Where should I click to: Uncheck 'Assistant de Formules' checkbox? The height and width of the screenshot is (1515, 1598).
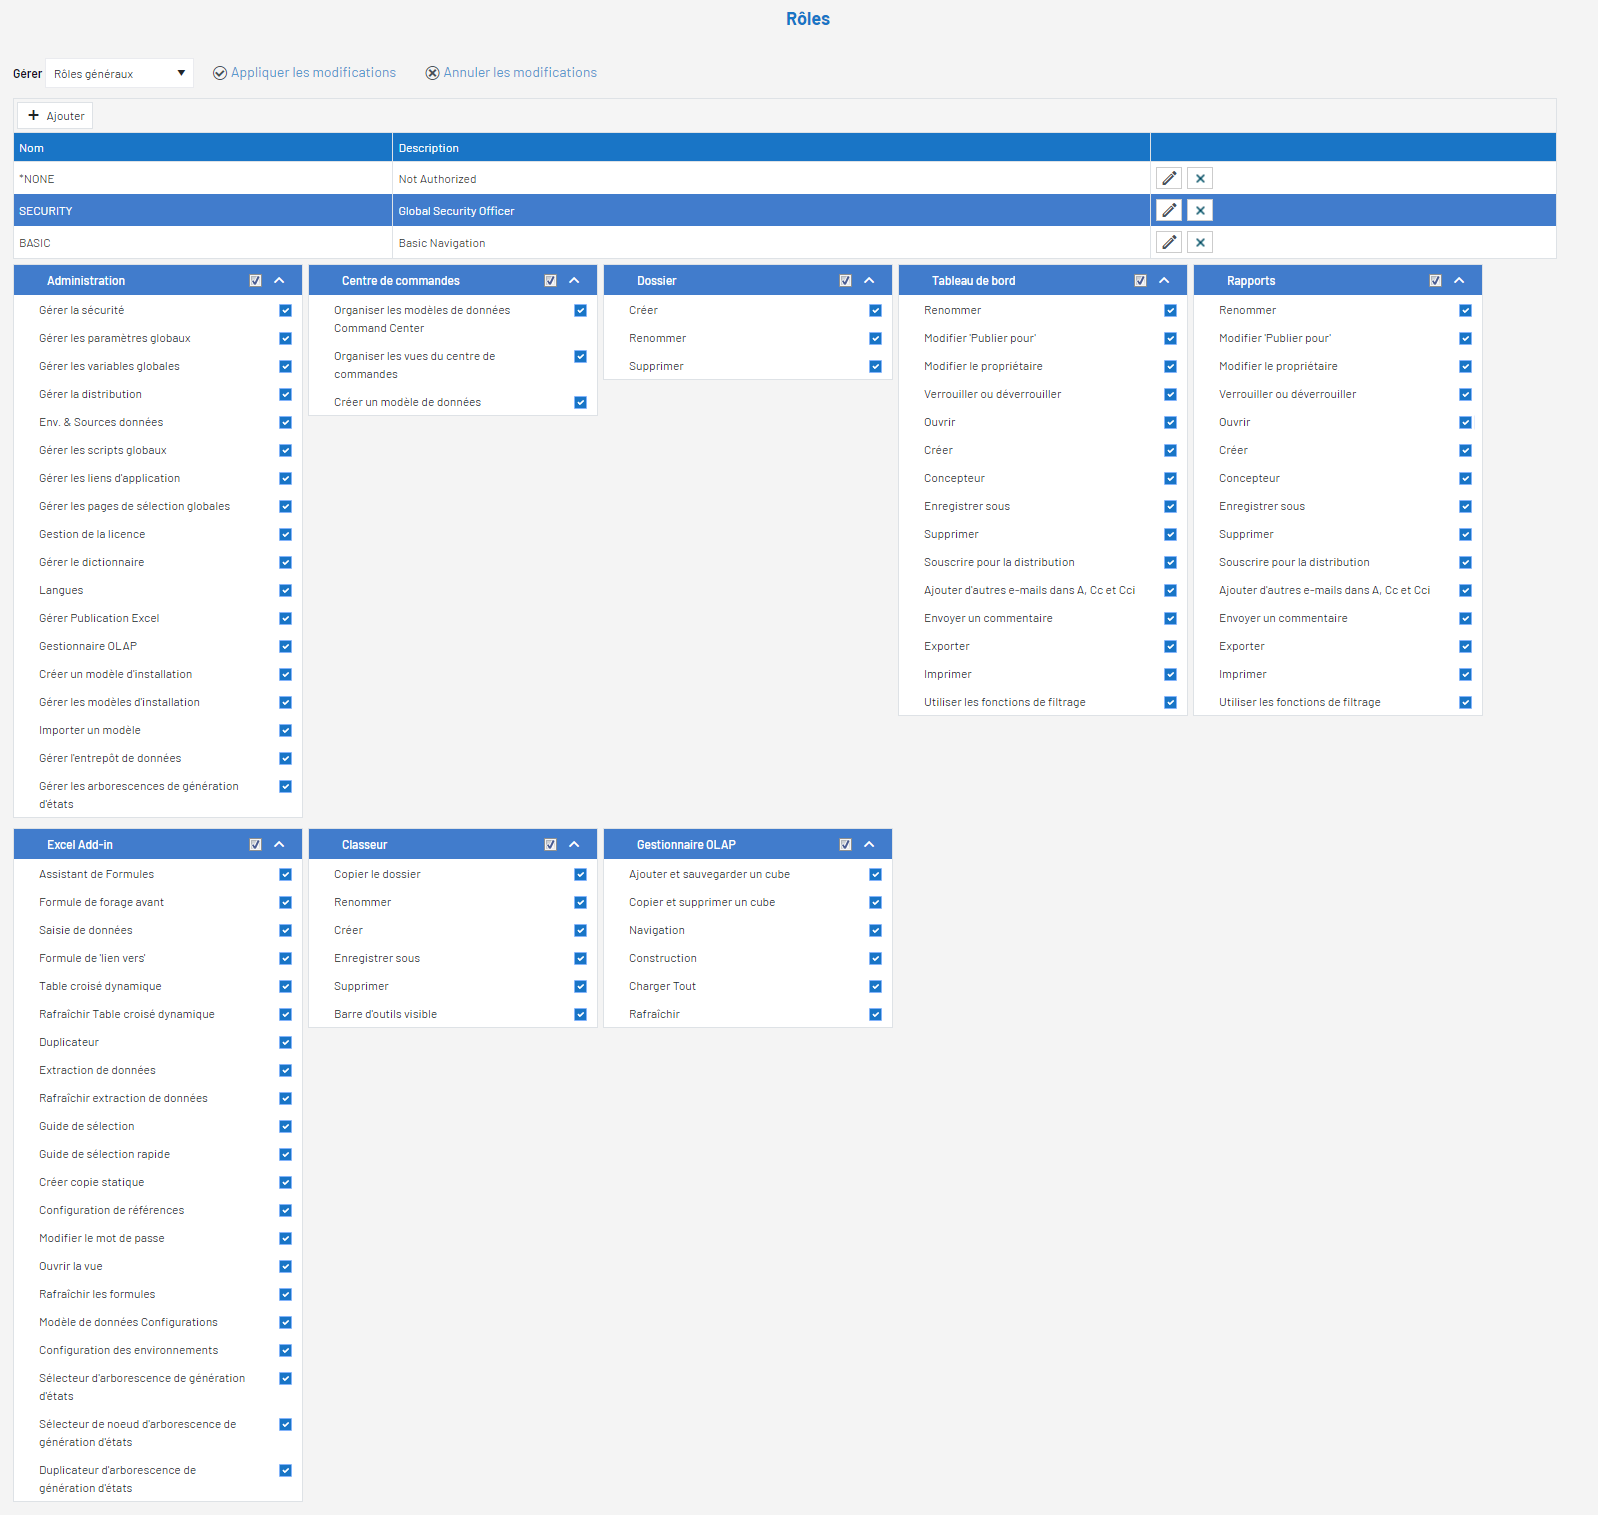[285, 874]
